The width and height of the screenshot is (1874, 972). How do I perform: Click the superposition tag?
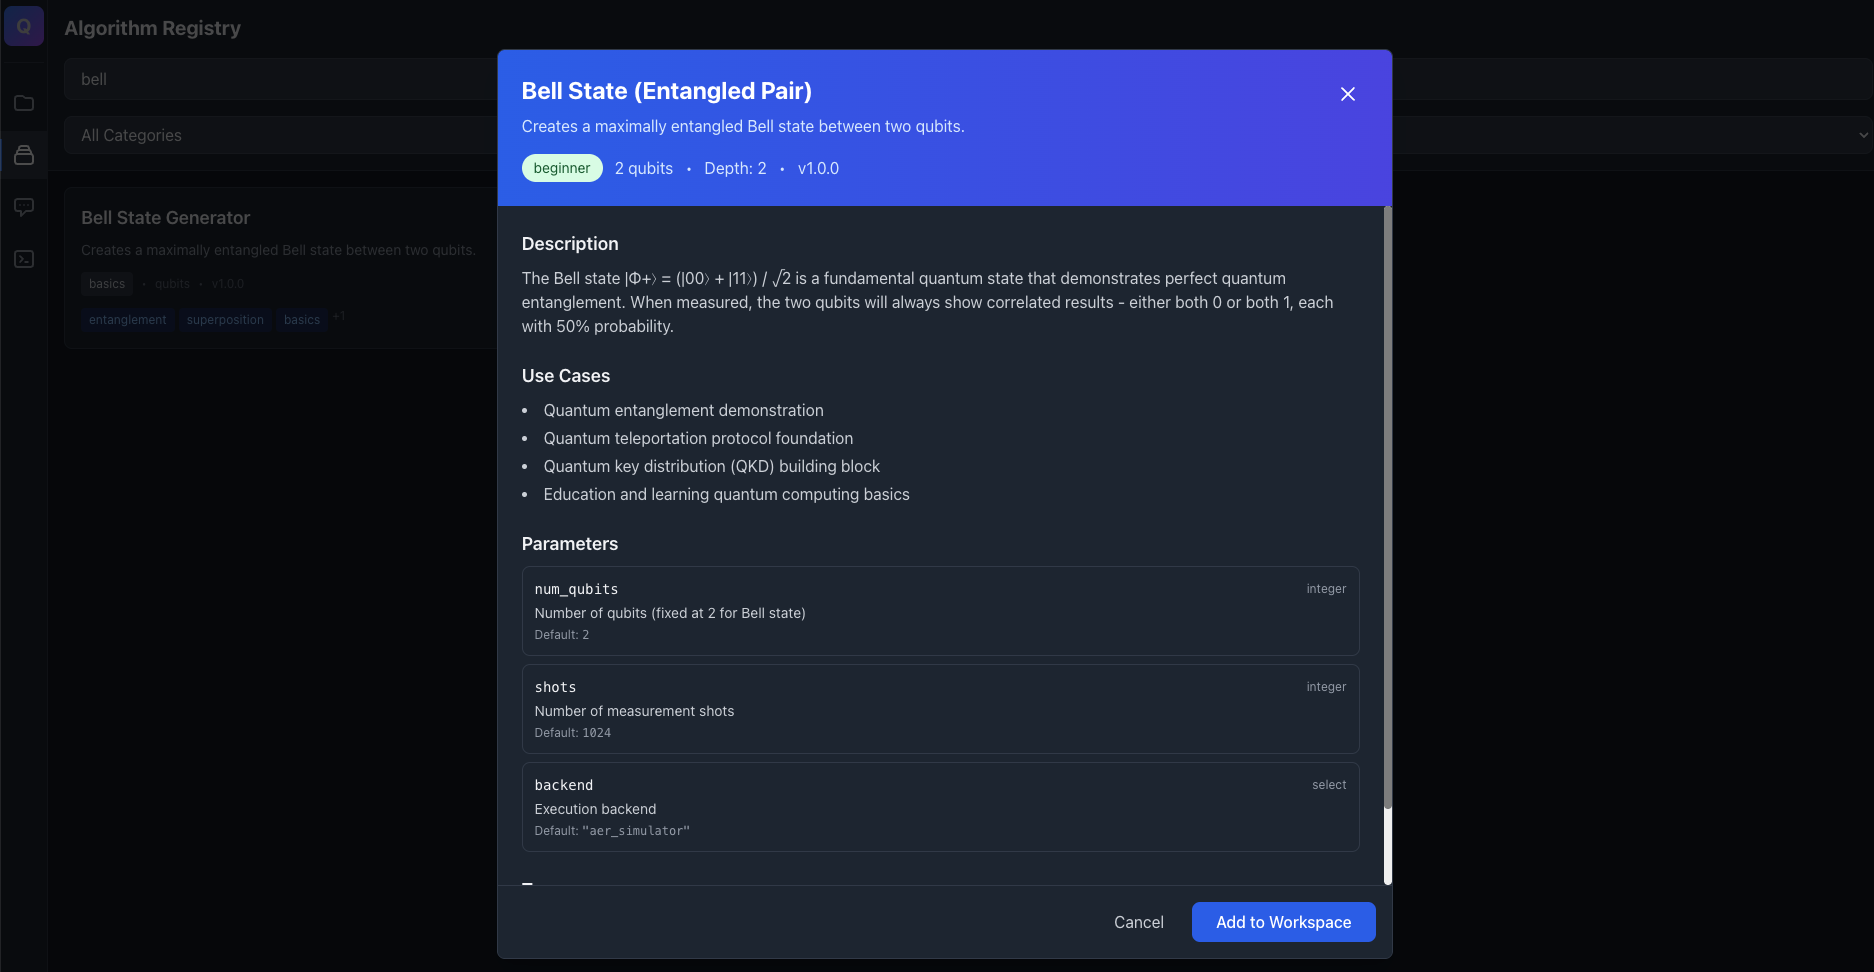click(x=225, y=320)
